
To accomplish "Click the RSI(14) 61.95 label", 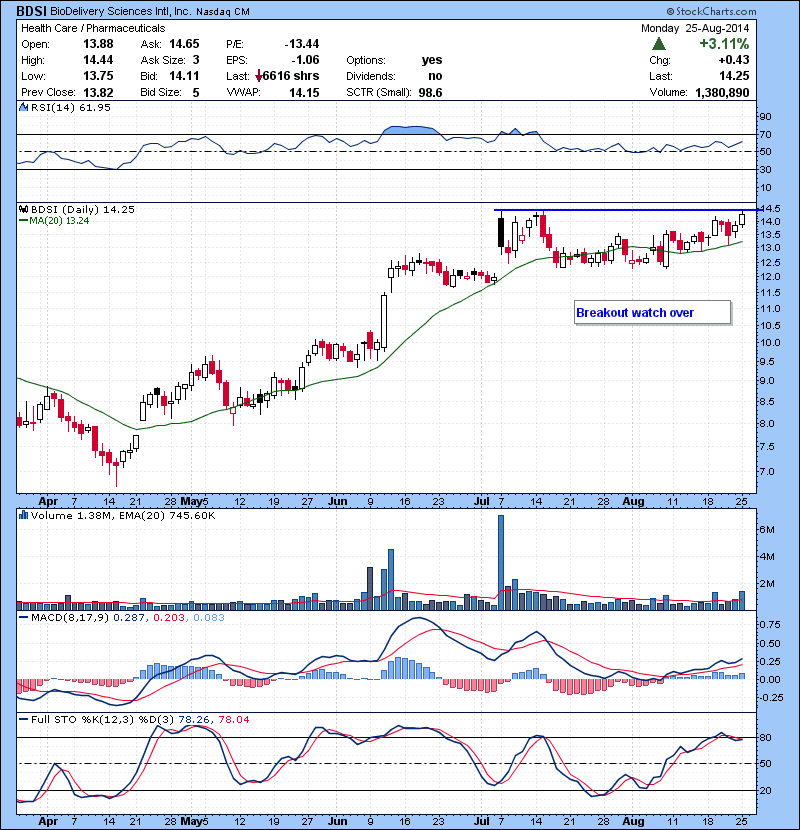I will [71, 107].
